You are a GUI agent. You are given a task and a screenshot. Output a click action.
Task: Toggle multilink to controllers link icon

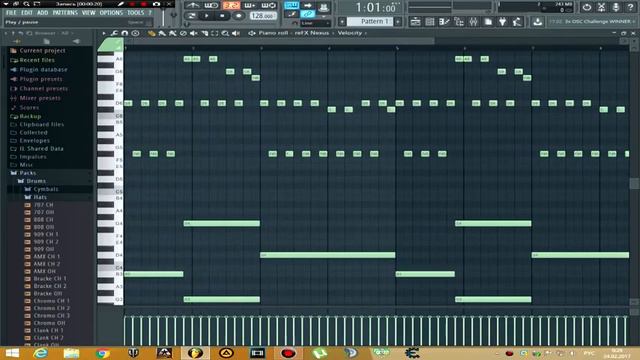pyautogui.click(x=308, y=14)
